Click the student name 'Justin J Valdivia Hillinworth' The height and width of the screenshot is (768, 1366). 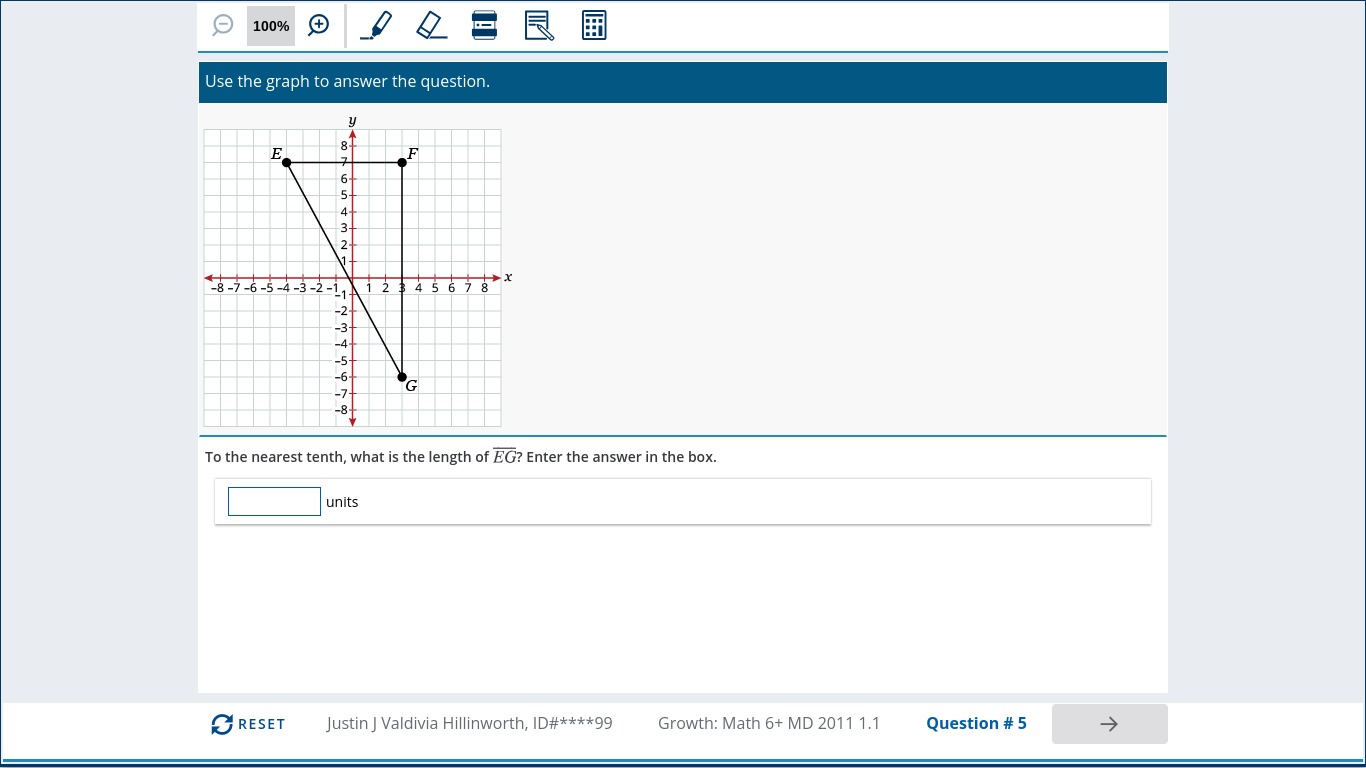coord(427,723)
